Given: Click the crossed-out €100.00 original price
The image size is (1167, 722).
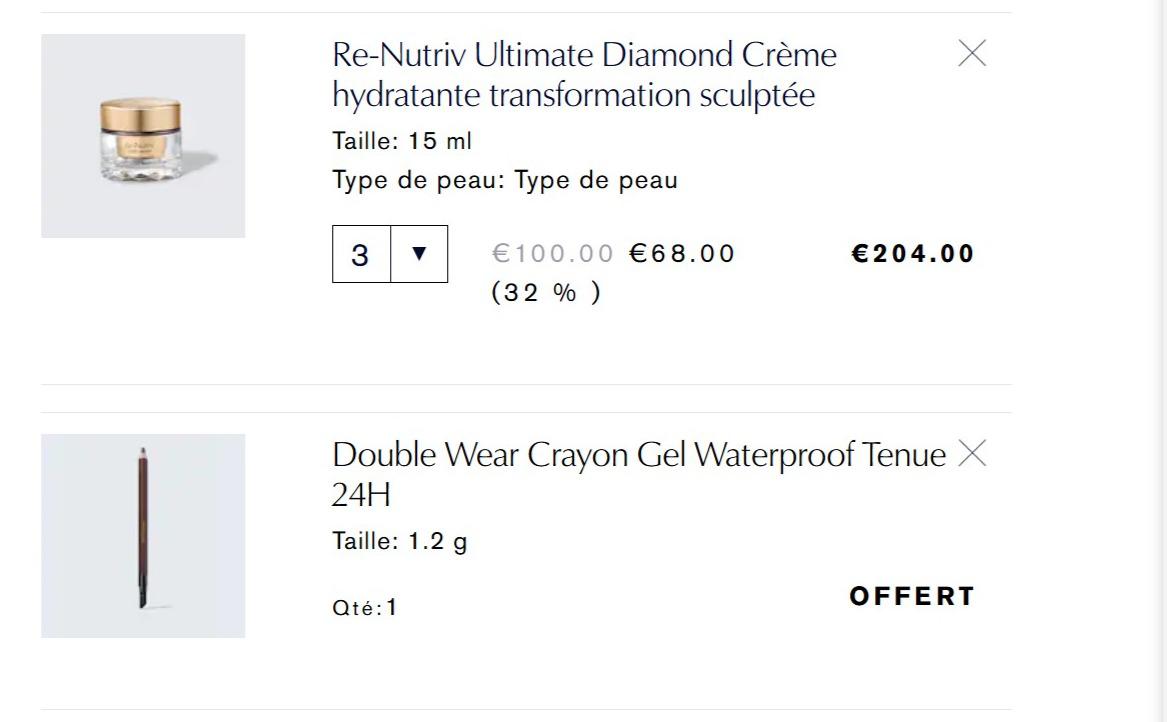Looking at the screenshot, I should tap(552, 254).
